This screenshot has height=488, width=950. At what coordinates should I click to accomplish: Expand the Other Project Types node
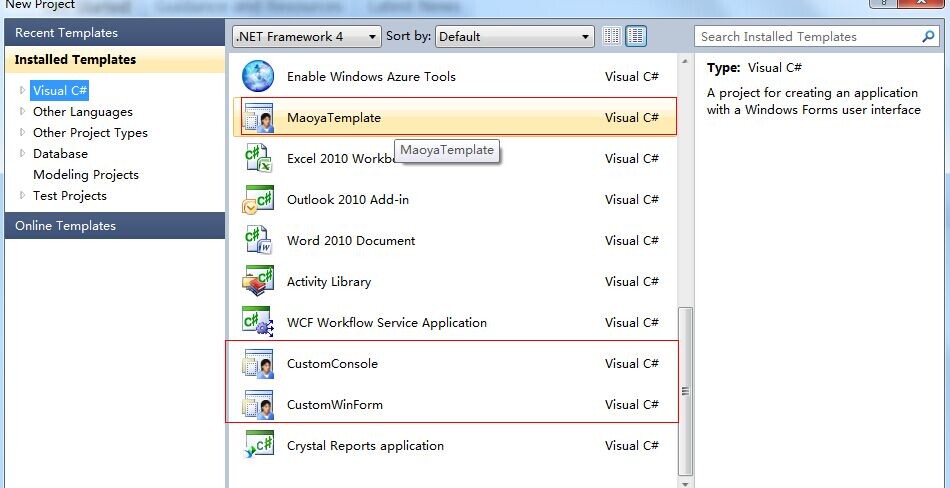(22, 132)
